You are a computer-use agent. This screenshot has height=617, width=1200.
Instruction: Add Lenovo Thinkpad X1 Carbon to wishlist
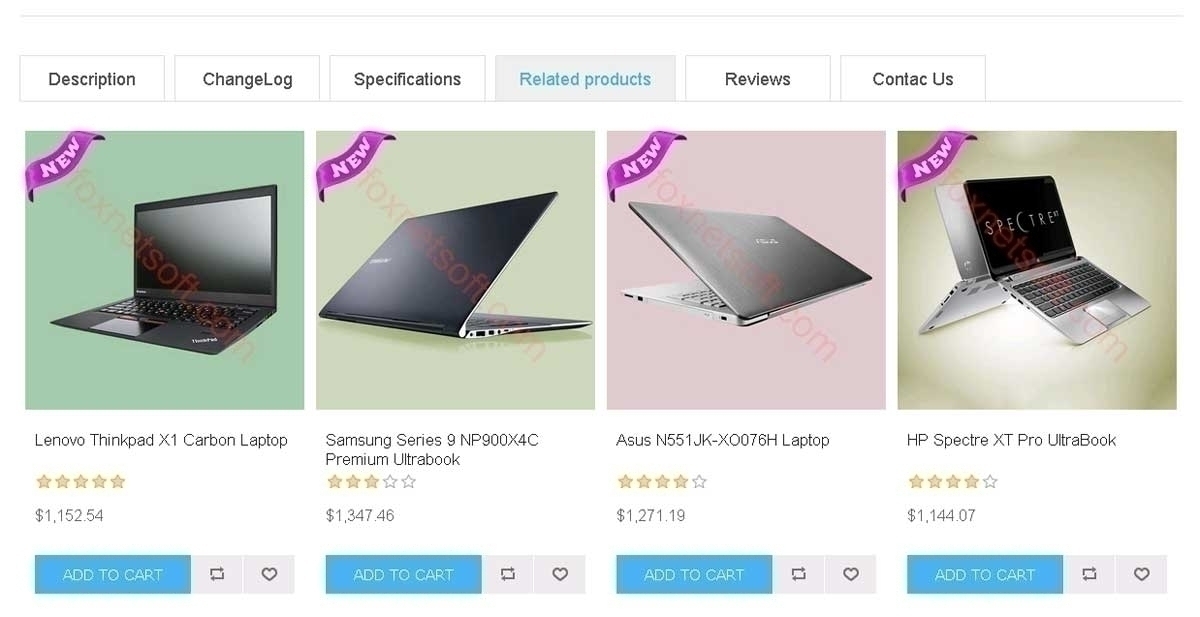tap(269, 574)
